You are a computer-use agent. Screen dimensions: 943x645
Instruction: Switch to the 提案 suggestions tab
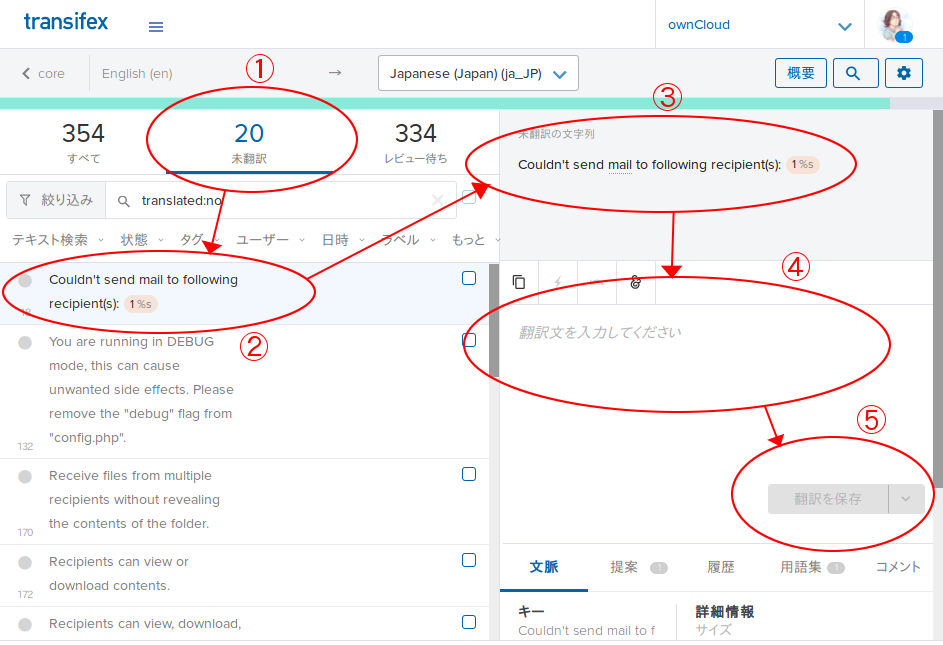[625, 567]
